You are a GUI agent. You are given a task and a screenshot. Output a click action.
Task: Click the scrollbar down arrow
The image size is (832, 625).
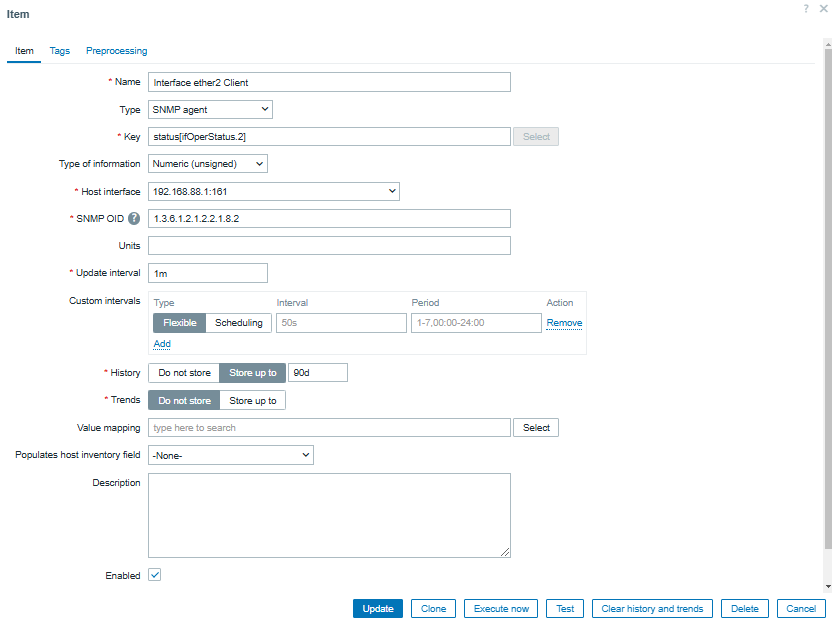coord(828,587)
